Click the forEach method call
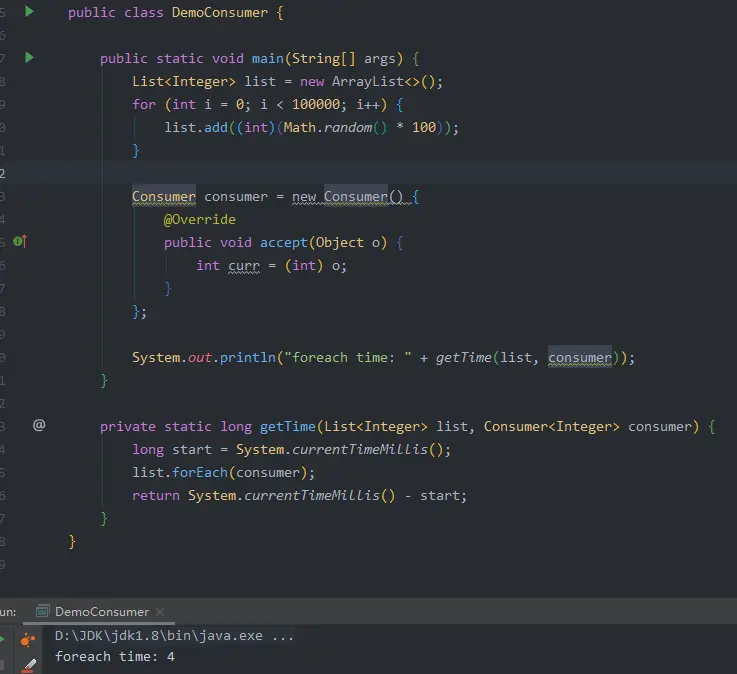Viewport: 737px width, 674px height. [x=200, y=472]
